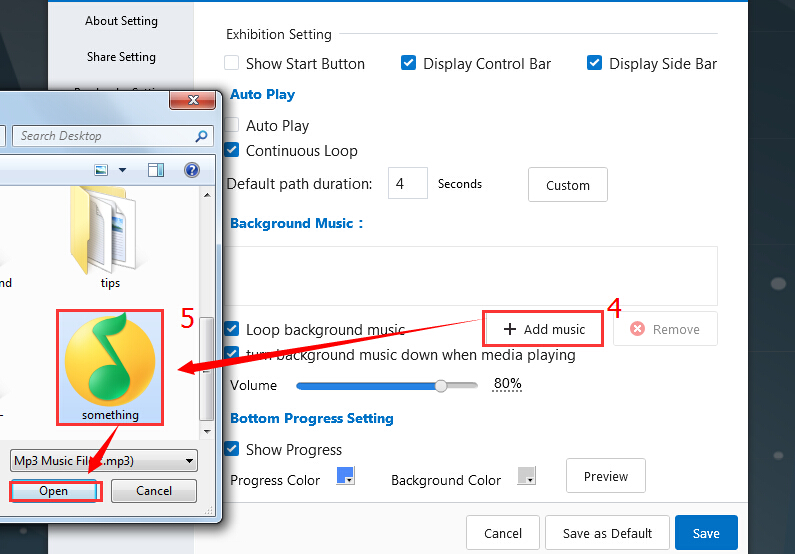
Task: Toggle the Show Progress checkbox
Action: coord(232,449)
